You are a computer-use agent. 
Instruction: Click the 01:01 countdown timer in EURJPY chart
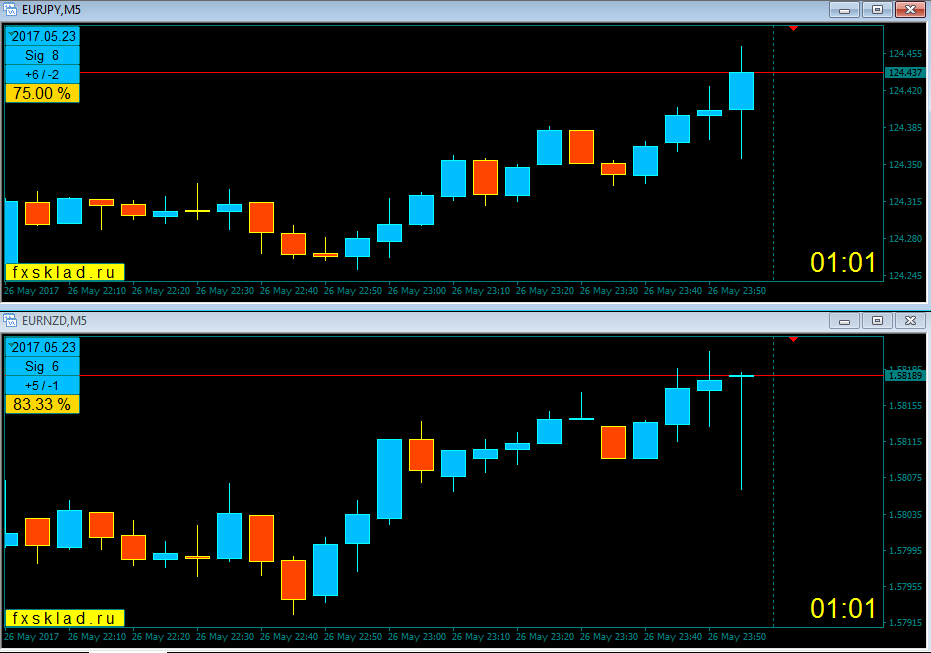(x=843, y=262)
